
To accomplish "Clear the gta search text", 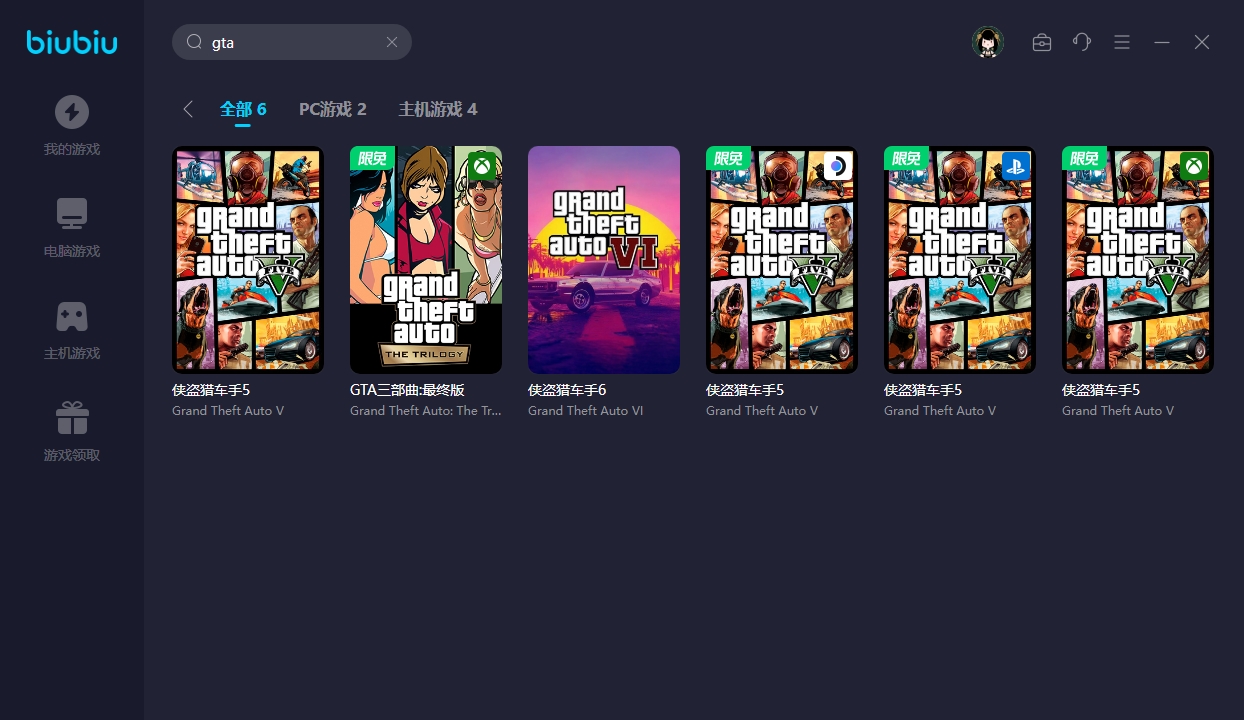I will 392,42.
